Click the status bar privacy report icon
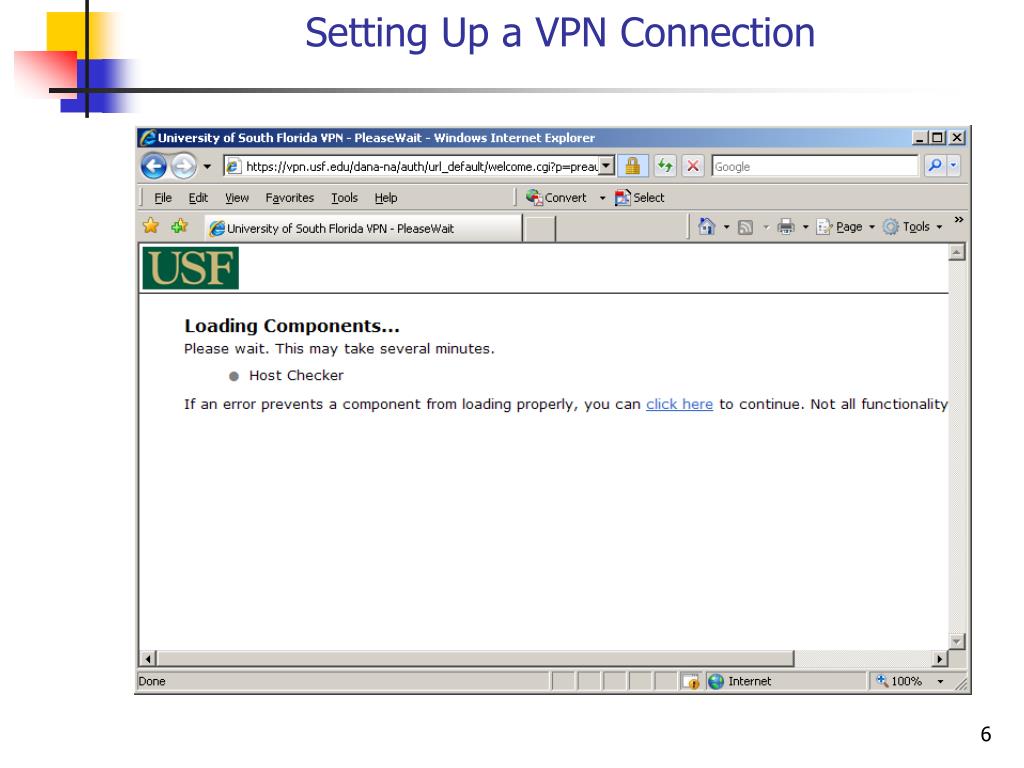The height and width of the screenshot is (768, 1024). tap(691, 681)
